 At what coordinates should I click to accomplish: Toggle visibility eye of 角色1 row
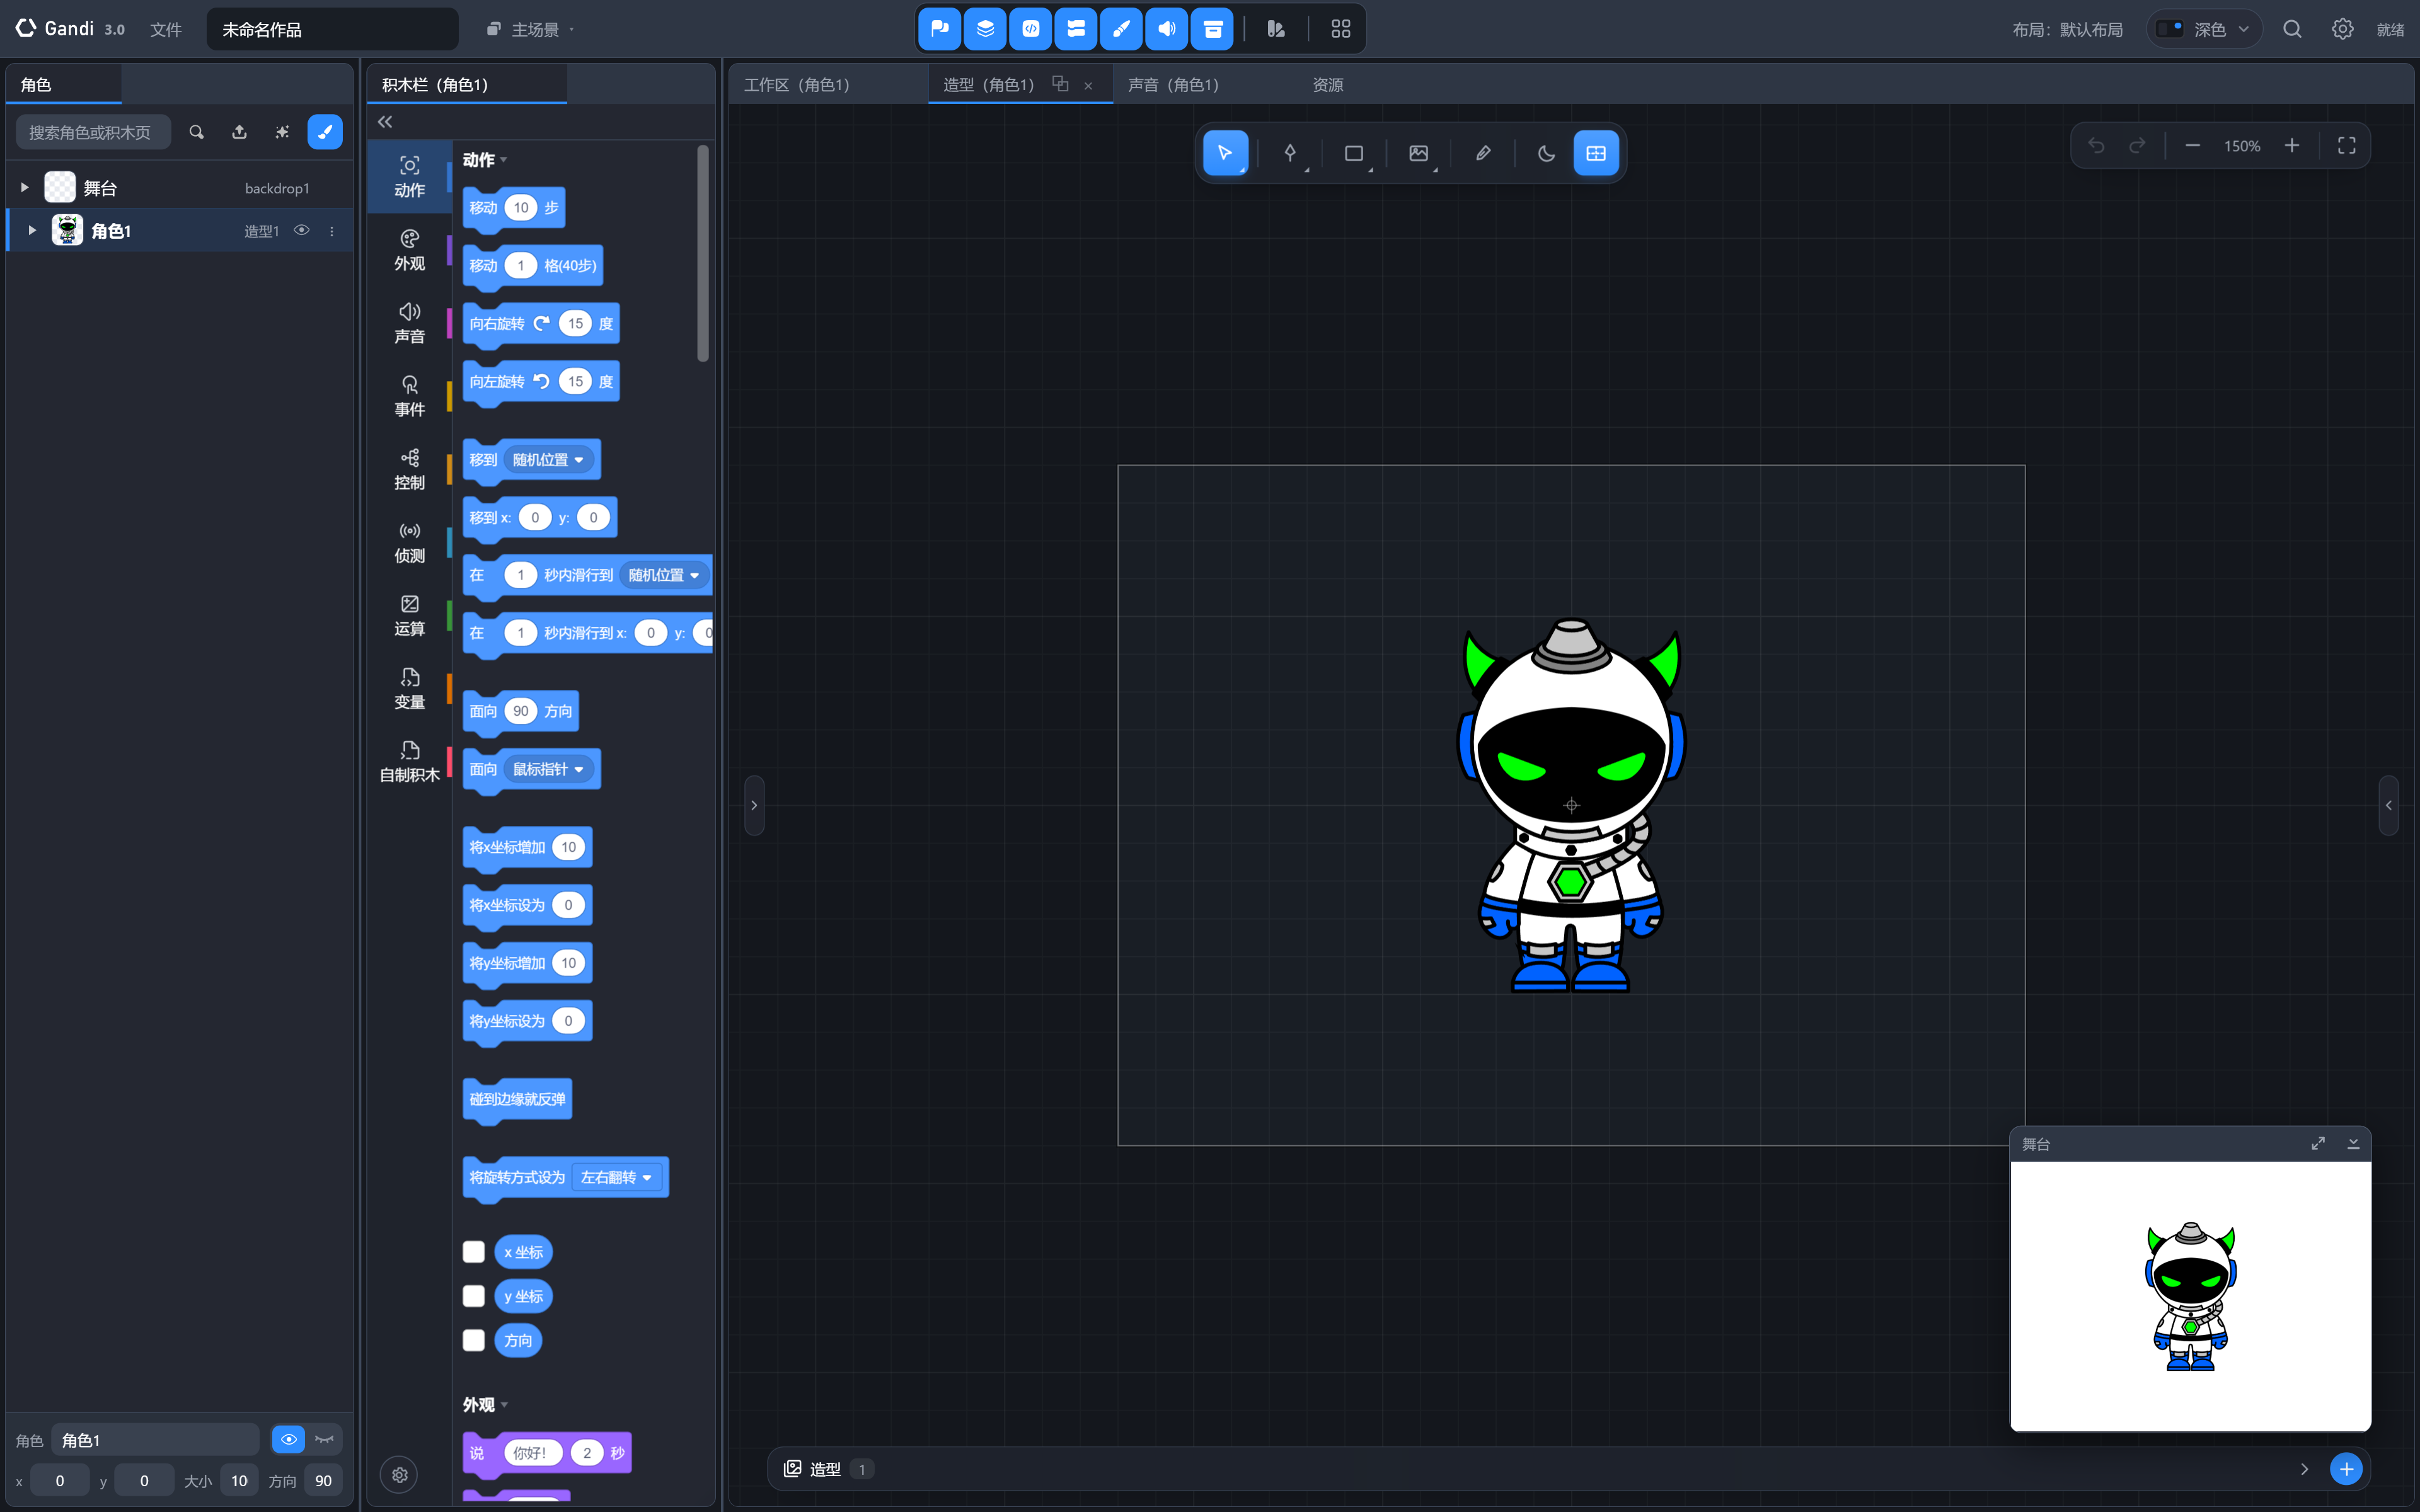tap(301, 231)
